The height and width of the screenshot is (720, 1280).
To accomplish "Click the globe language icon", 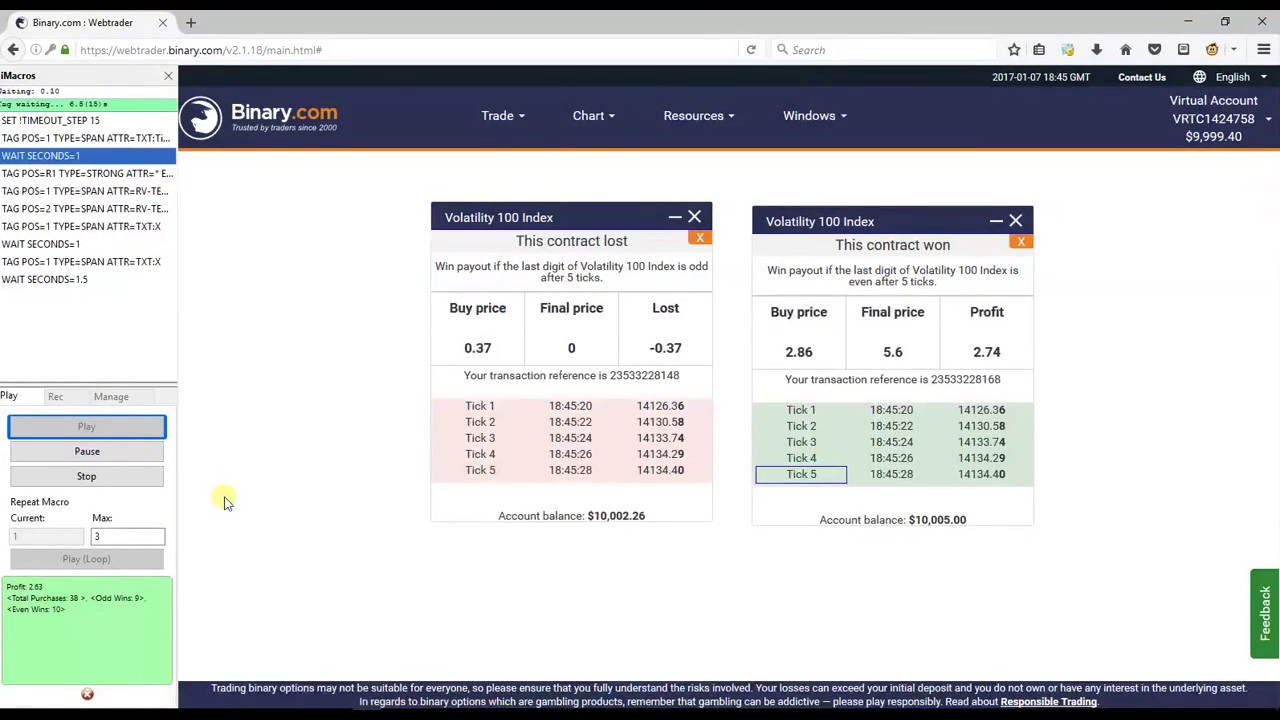I will [1199, 77].
